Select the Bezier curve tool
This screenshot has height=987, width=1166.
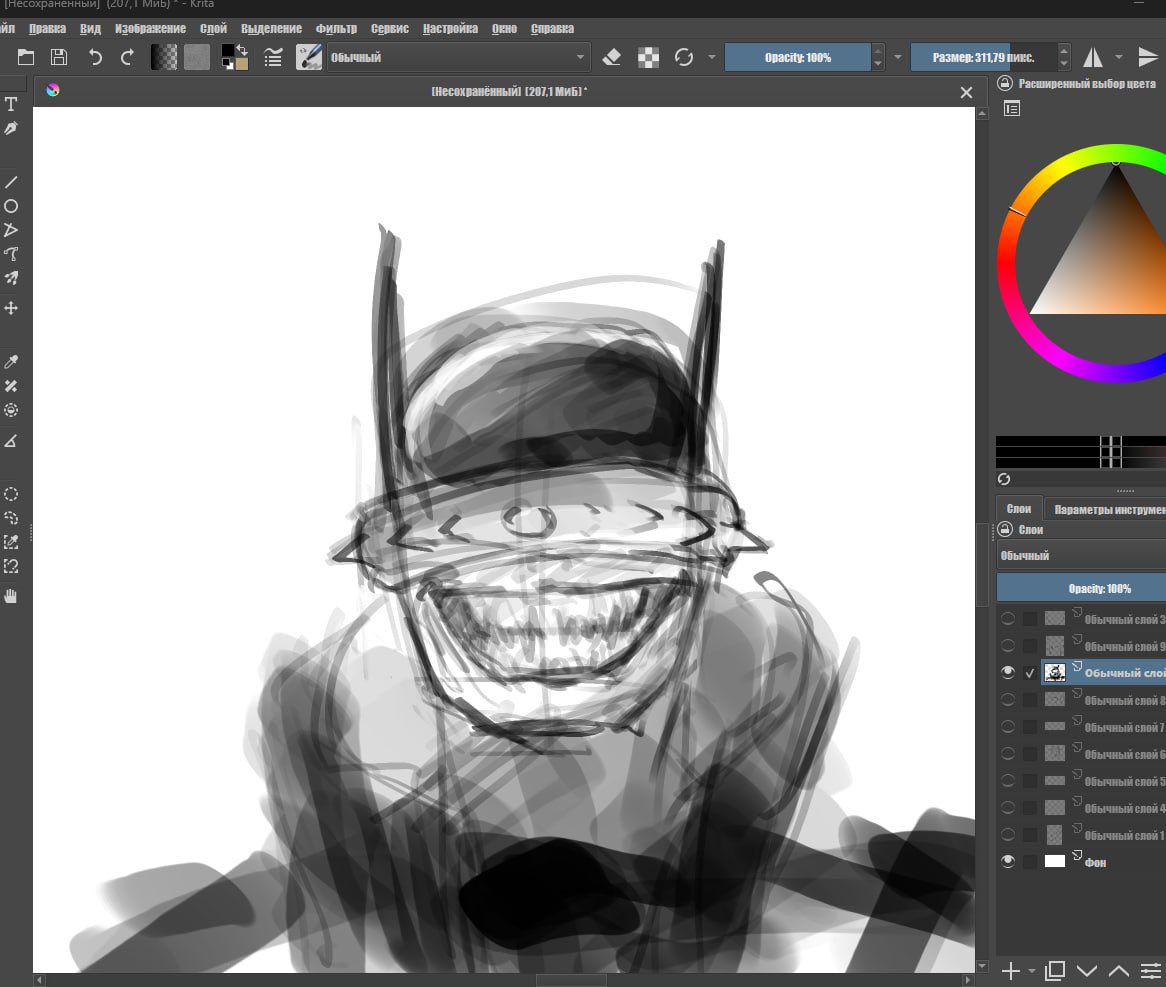tap(11, 254)
